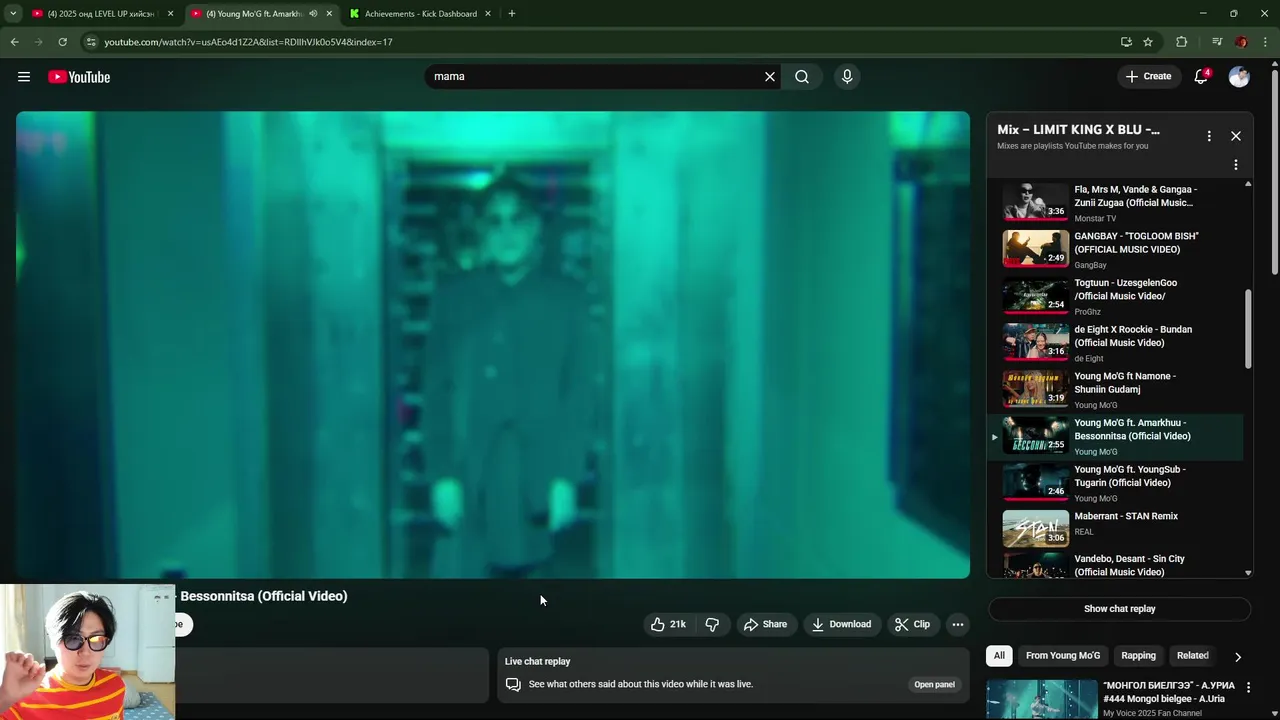Image resolution: width=1280 pixels, height=720 pixels.
Task: Open the notifications bell
Action: [x=1201, y=77]
